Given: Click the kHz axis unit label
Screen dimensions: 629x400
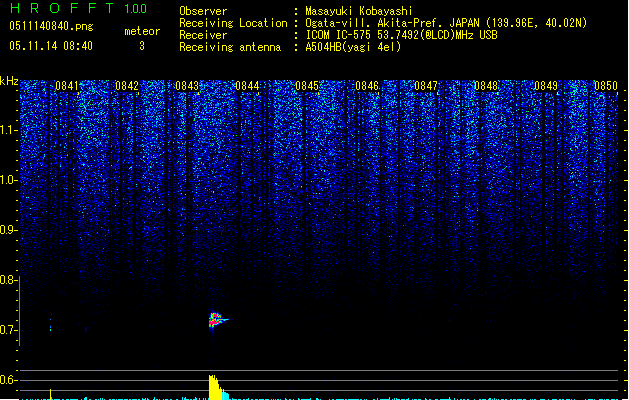Looking at the screenshot, I should 9,81.
